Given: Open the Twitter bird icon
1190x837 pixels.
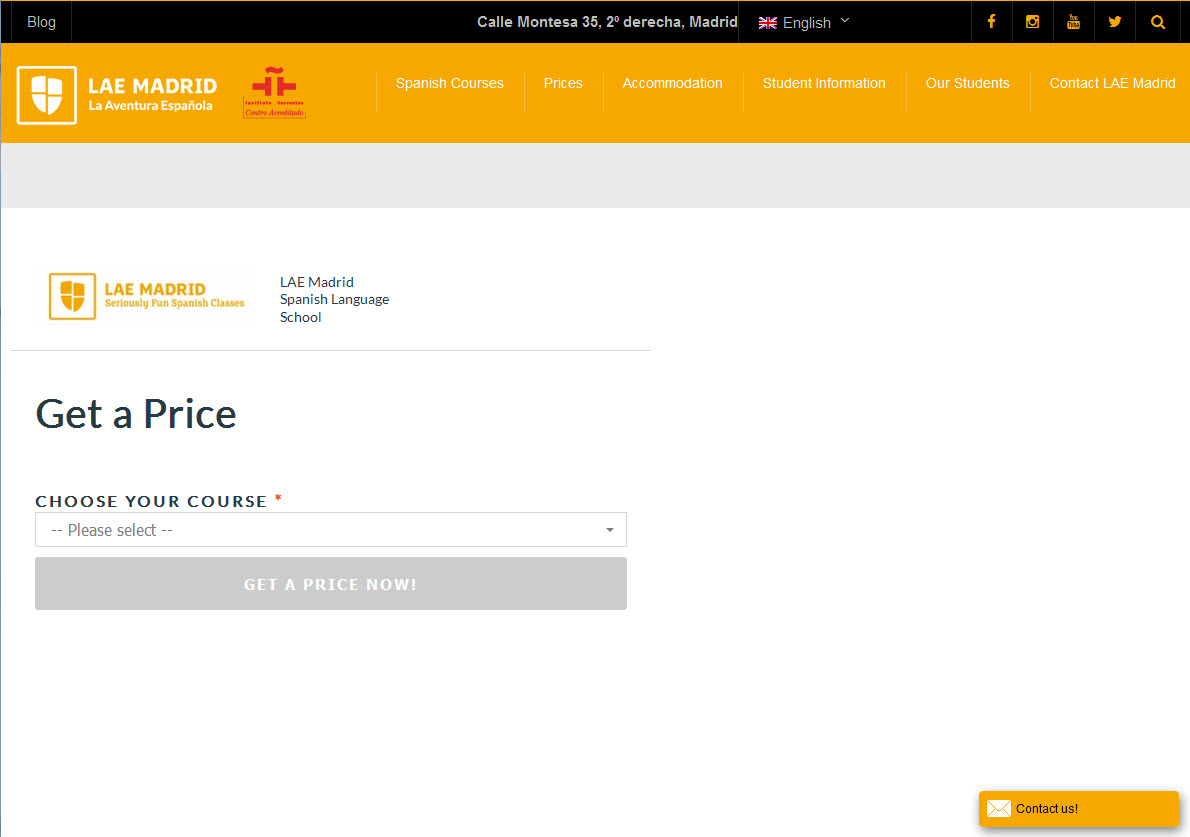Looking at the screenshot, I should point(1114,22).
